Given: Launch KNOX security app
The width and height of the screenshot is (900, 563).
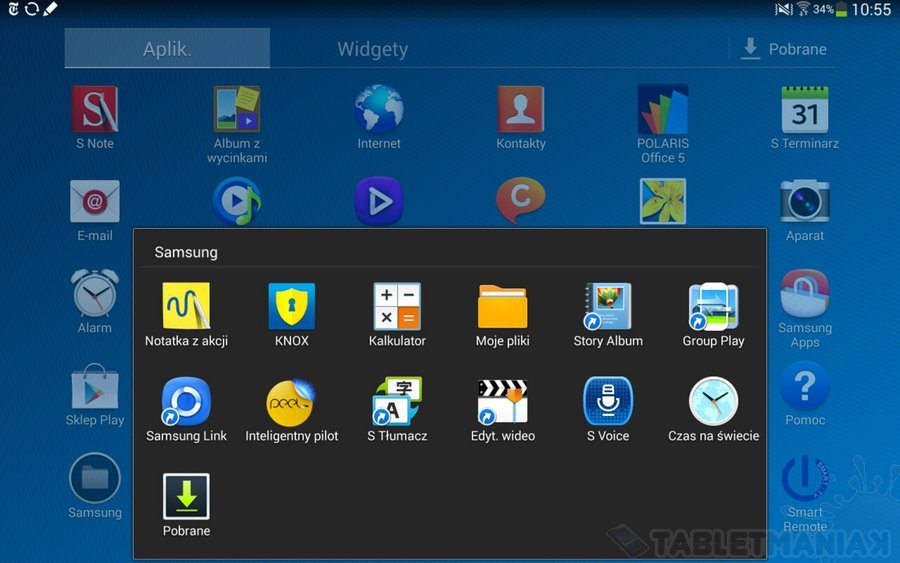Looking at the screenshot, I should click(292, 306).
